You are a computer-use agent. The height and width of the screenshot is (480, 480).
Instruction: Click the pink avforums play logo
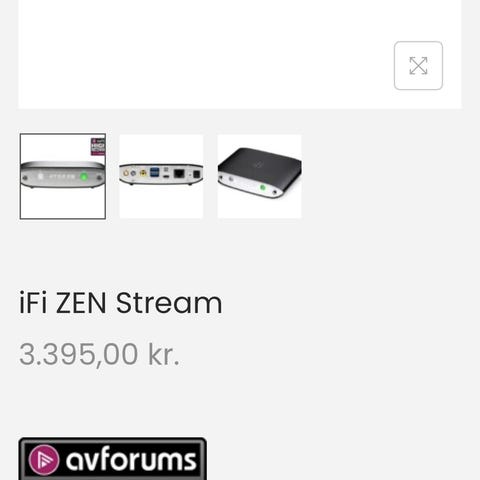tap(44, 460)
